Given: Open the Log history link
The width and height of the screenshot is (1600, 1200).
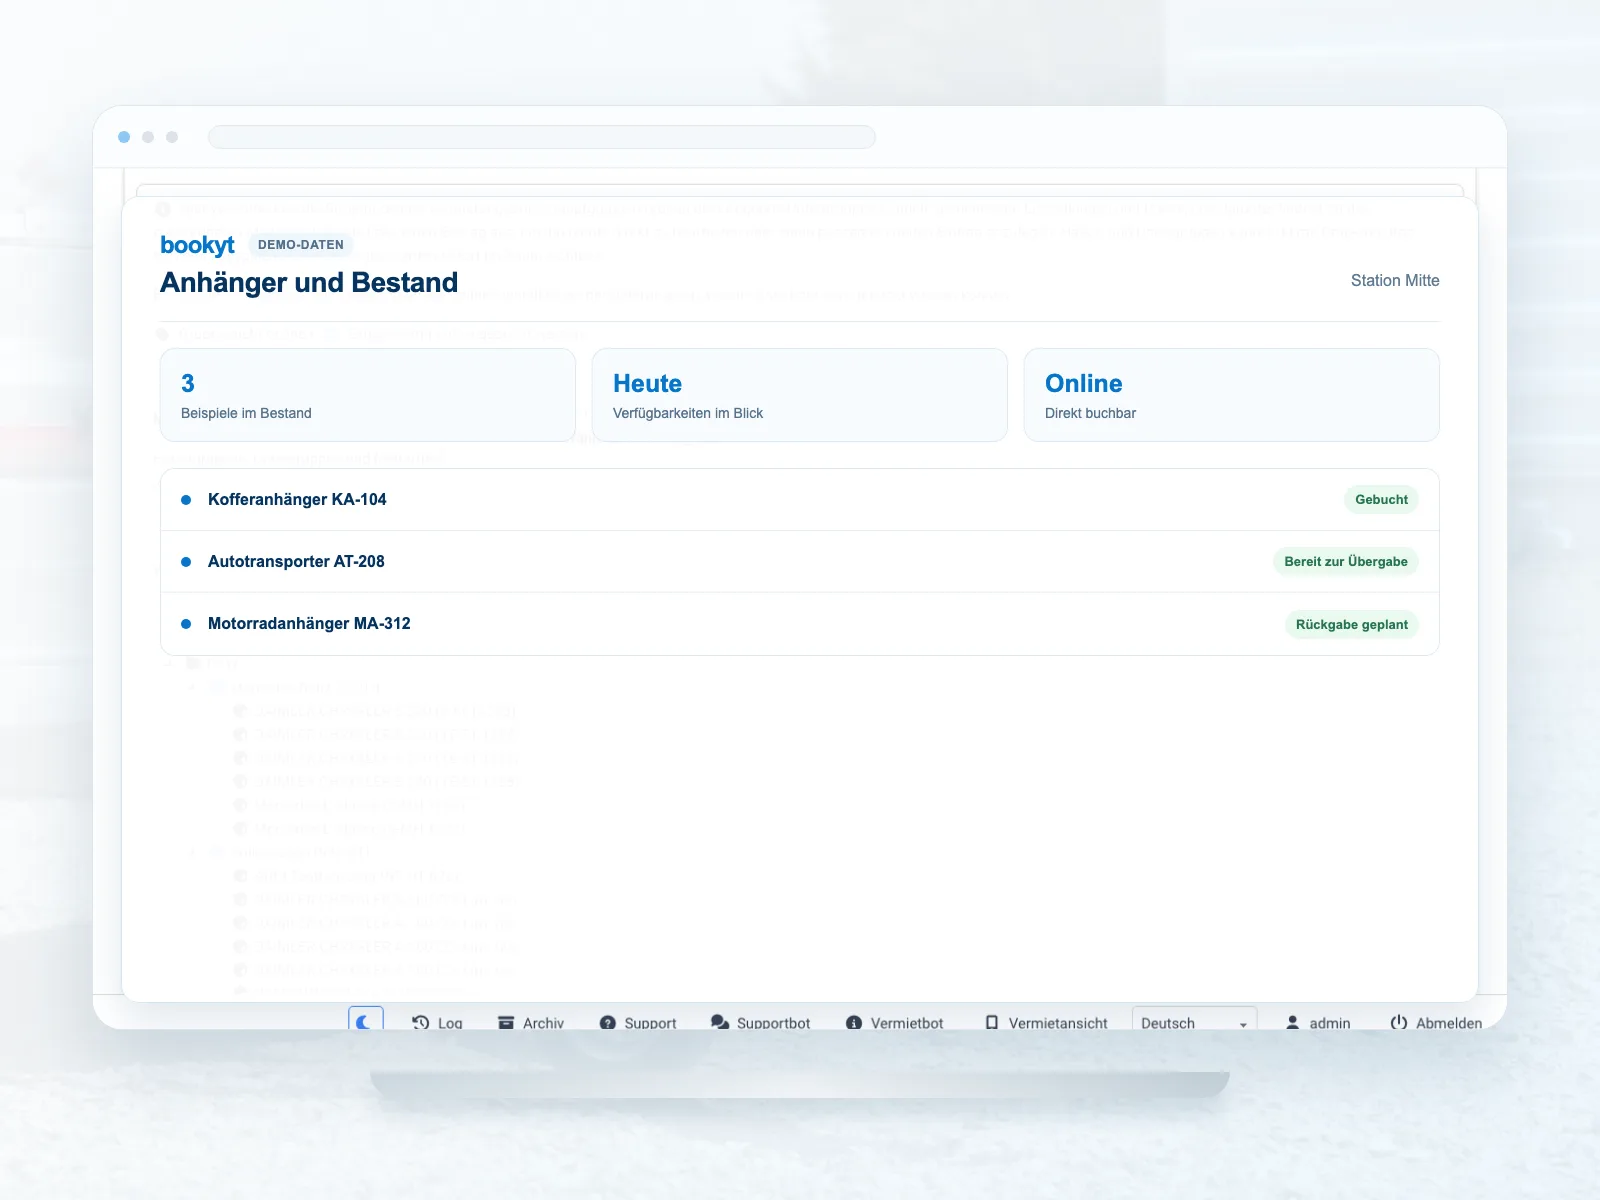Looking at the screenshot, I should coord(437,1023).
